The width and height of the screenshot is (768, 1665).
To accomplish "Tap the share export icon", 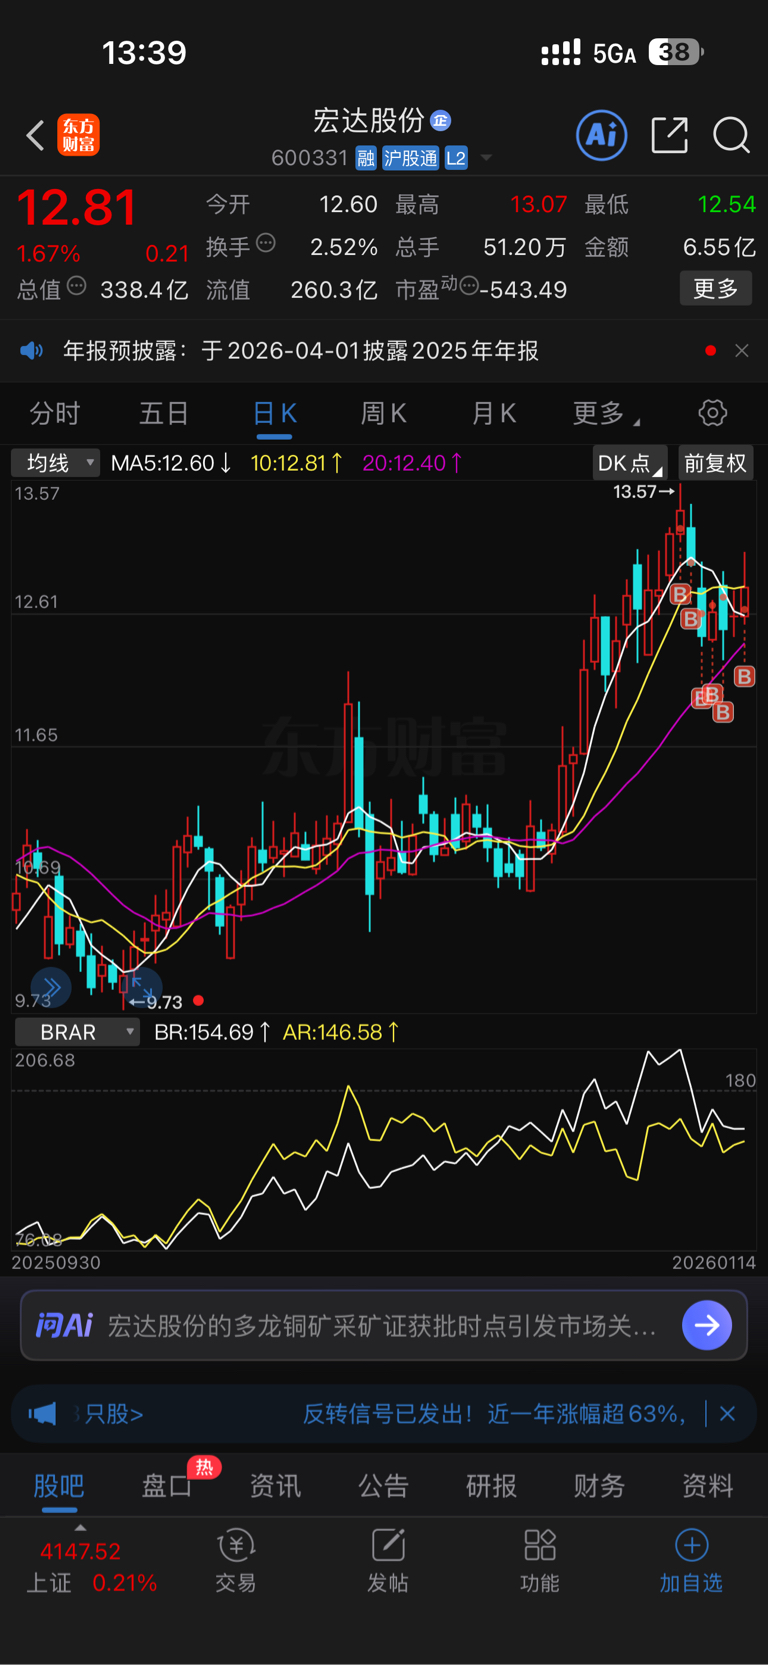I will pos(669,135).
